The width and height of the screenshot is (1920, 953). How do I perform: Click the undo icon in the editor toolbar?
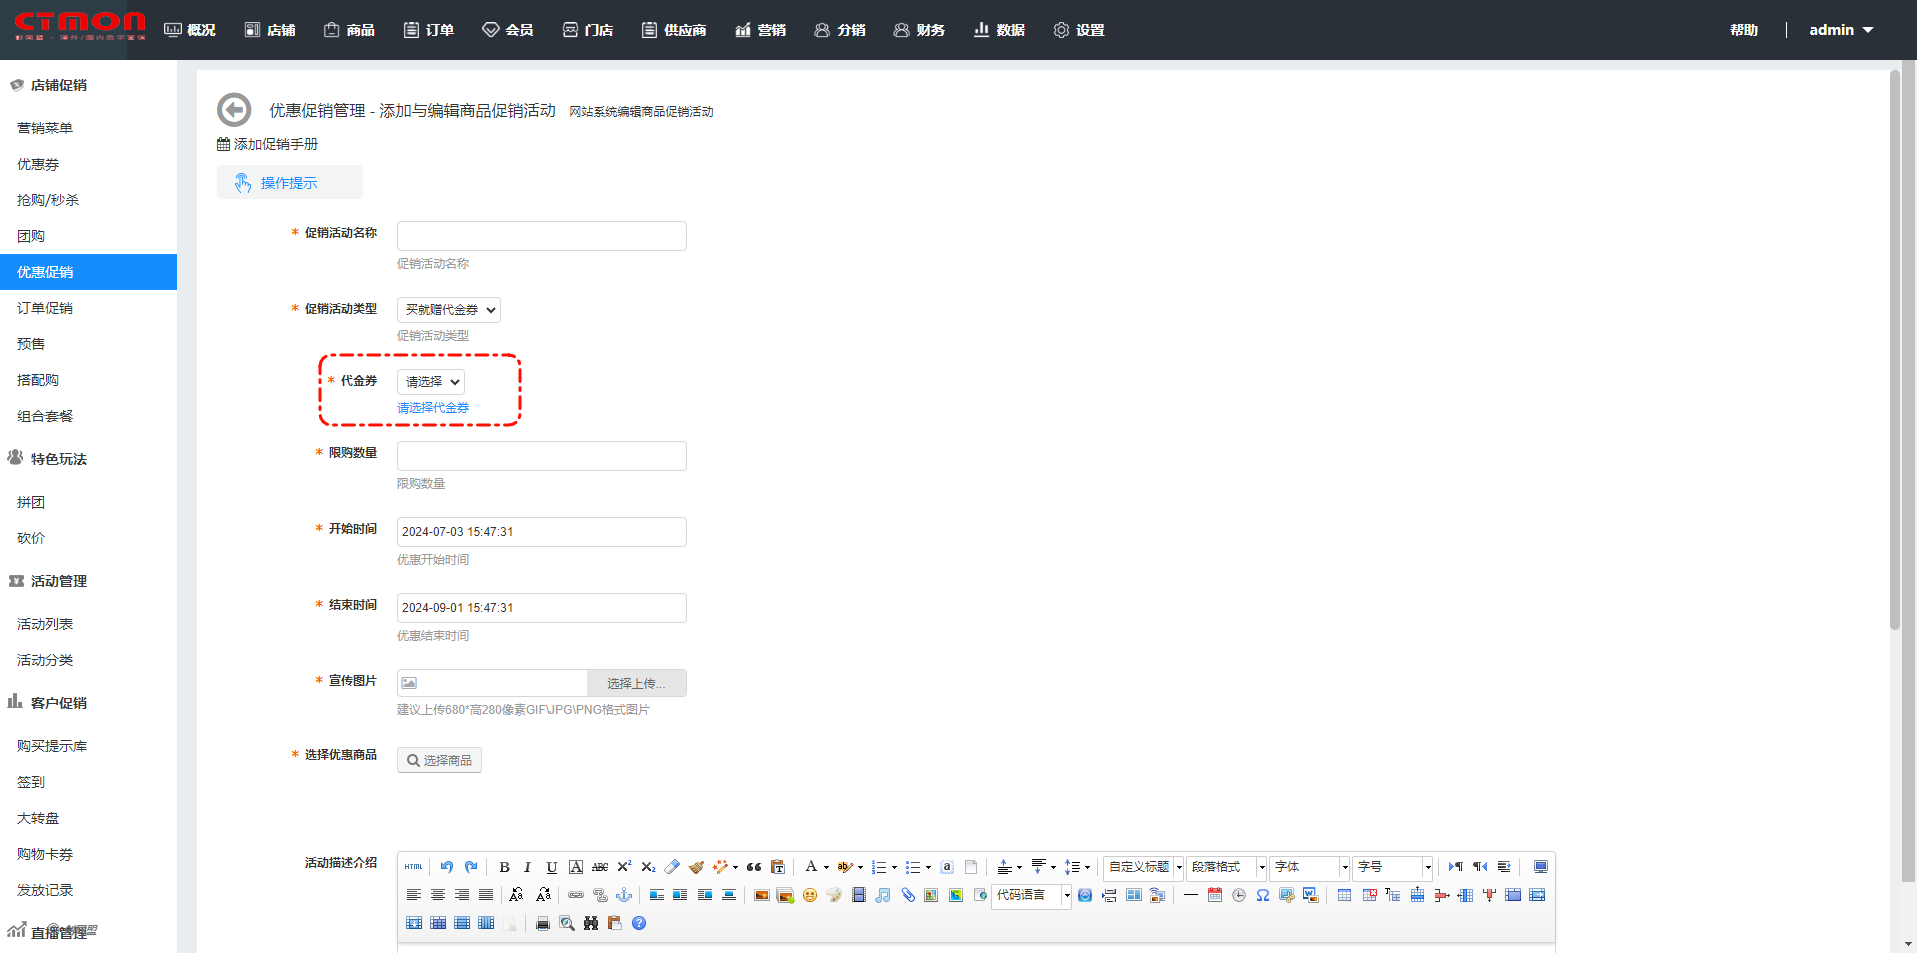pyautogui.click(x=447, y=867)
